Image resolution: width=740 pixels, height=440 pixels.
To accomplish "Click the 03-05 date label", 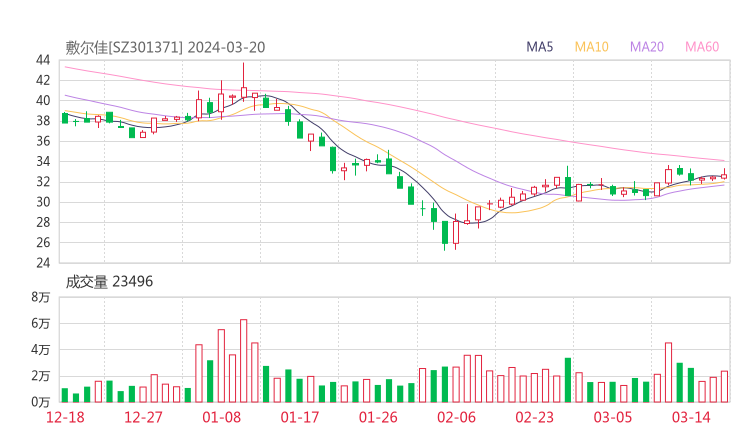I will (x=613, y=417).
